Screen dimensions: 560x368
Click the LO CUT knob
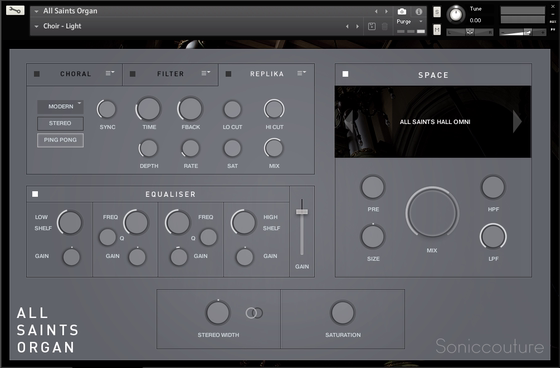(x=232, y=109)
